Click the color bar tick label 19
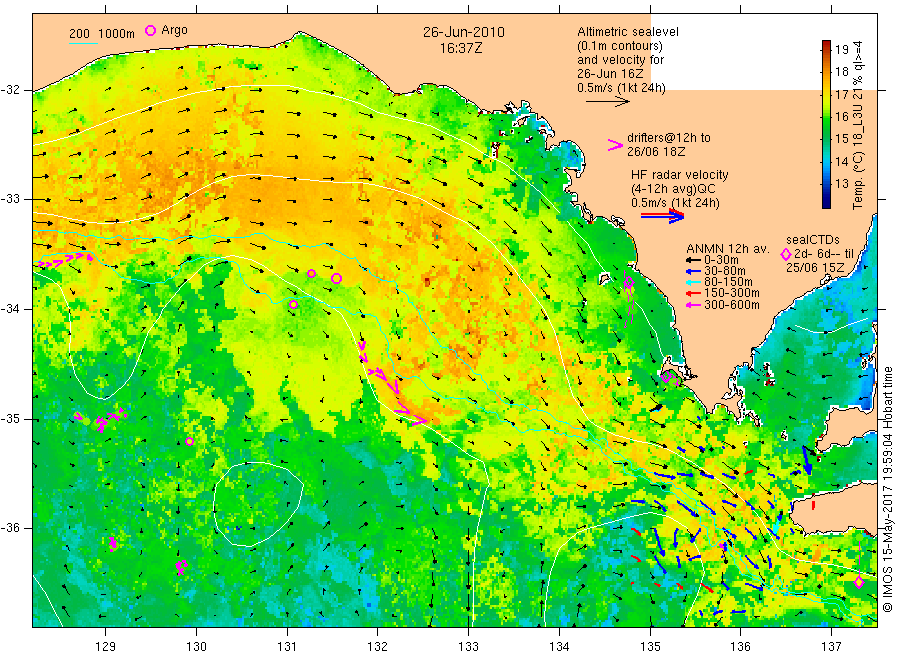The image size is (900, 660). [x=841, y=49]
